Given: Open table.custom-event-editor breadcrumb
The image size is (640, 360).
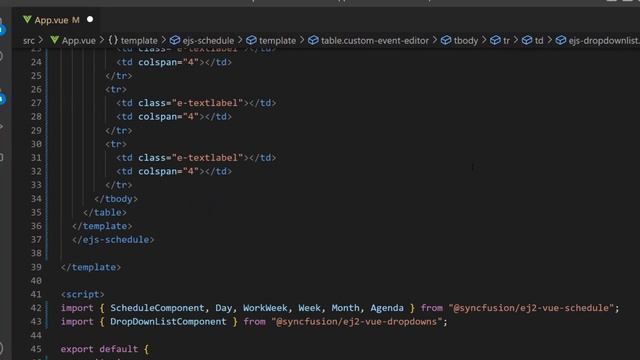Looking at the screenshot, I should 375,40.
